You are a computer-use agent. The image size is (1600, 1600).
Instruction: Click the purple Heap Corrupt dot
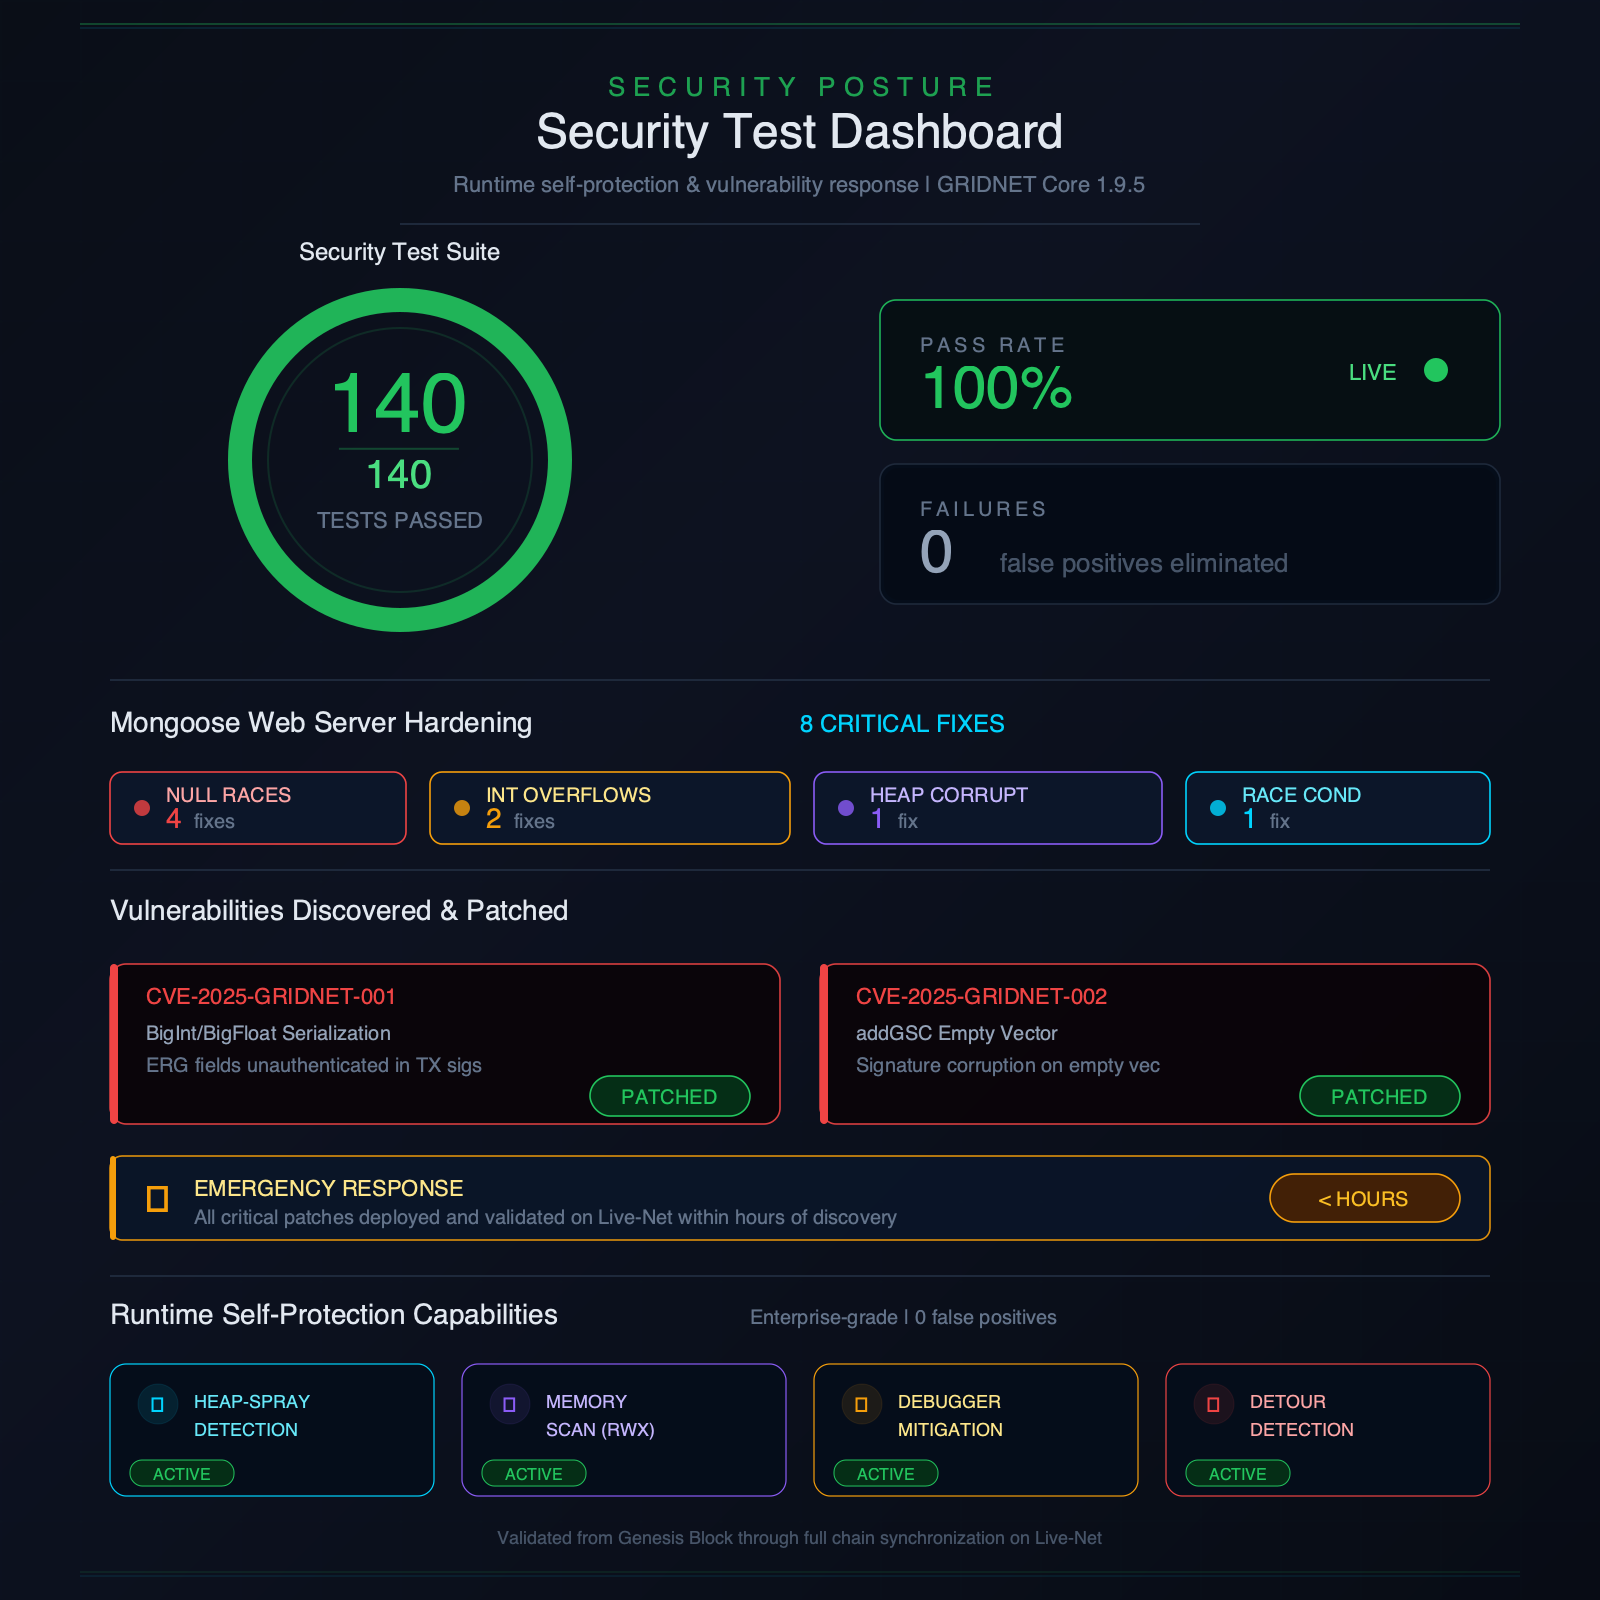pyautogui.click(x=846, y=808)
